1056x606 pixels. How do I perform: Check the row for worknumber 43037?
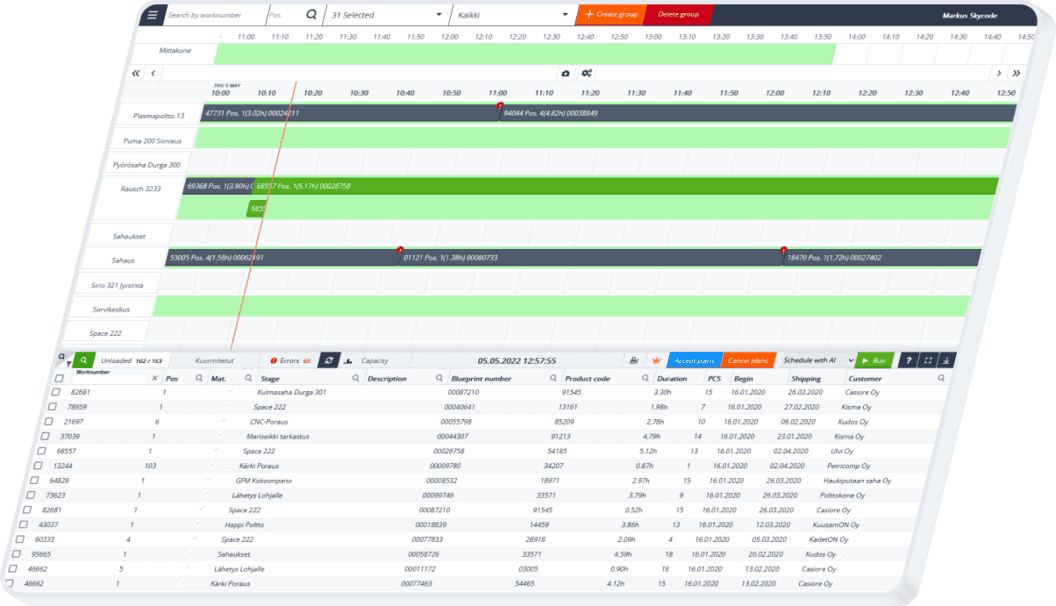click(x=24, y=525)
